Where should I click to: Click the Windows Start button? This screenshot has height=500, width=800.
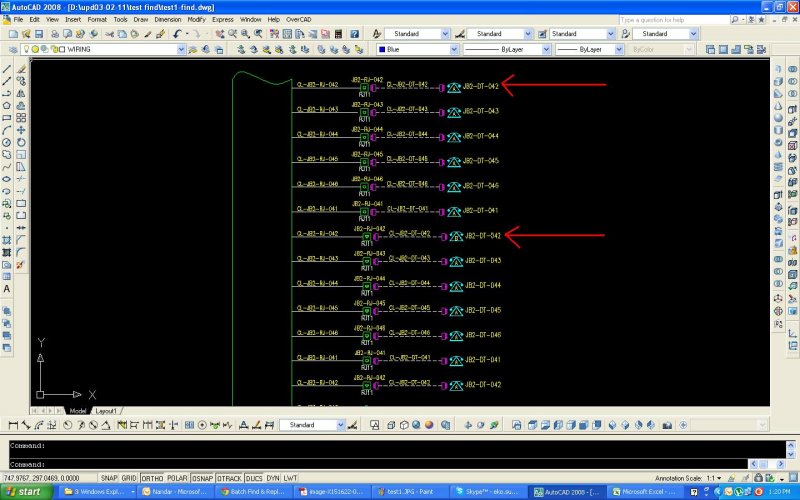pyautogui.click(x=24, y=492)
